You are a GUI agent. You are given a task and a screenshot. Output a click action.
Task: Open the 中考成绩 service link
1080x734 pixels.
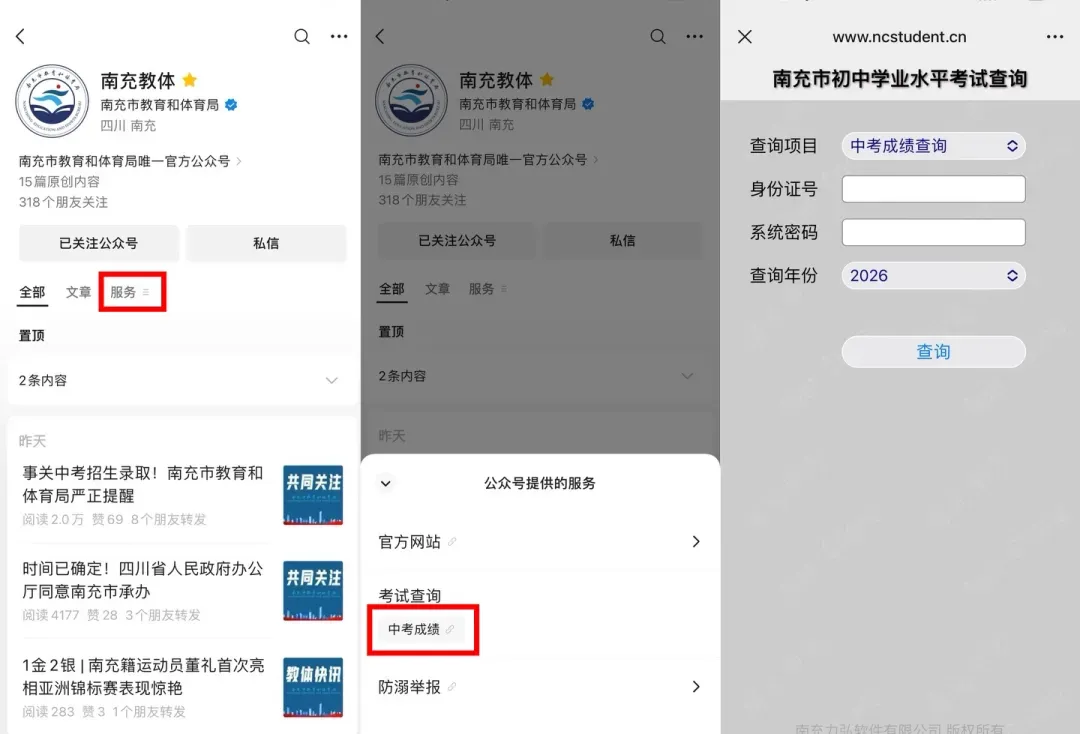pyautogui.click(x=421, y=629)
